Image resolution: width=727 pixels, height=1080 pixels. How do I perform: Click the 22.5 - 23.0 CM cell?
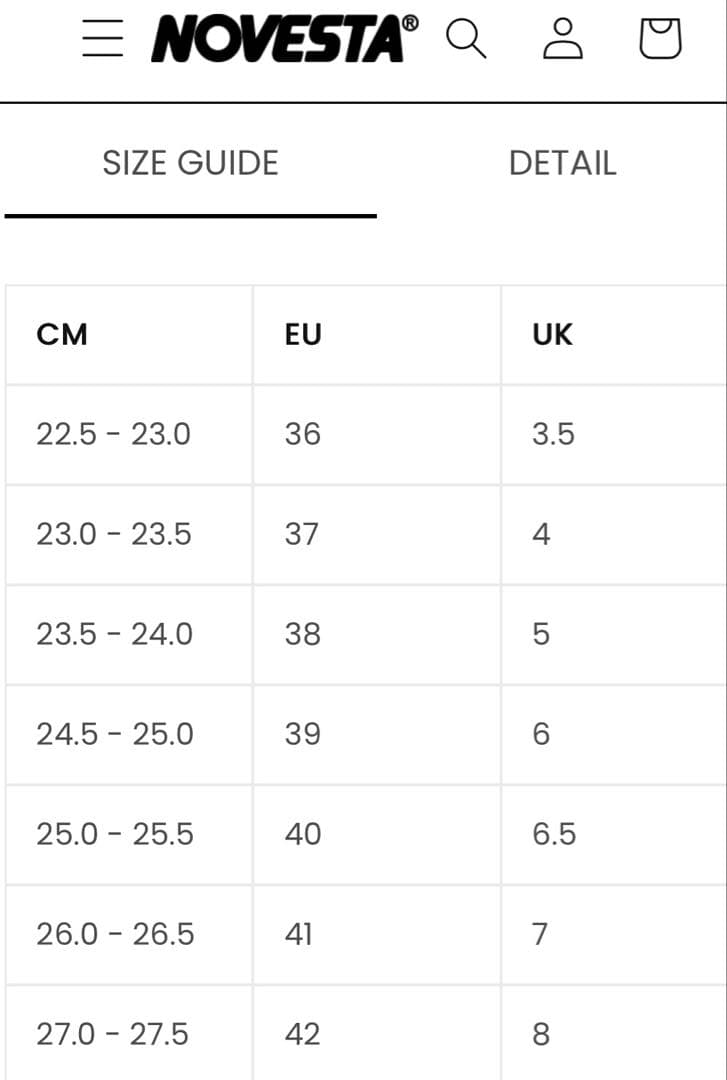(113, 434)
